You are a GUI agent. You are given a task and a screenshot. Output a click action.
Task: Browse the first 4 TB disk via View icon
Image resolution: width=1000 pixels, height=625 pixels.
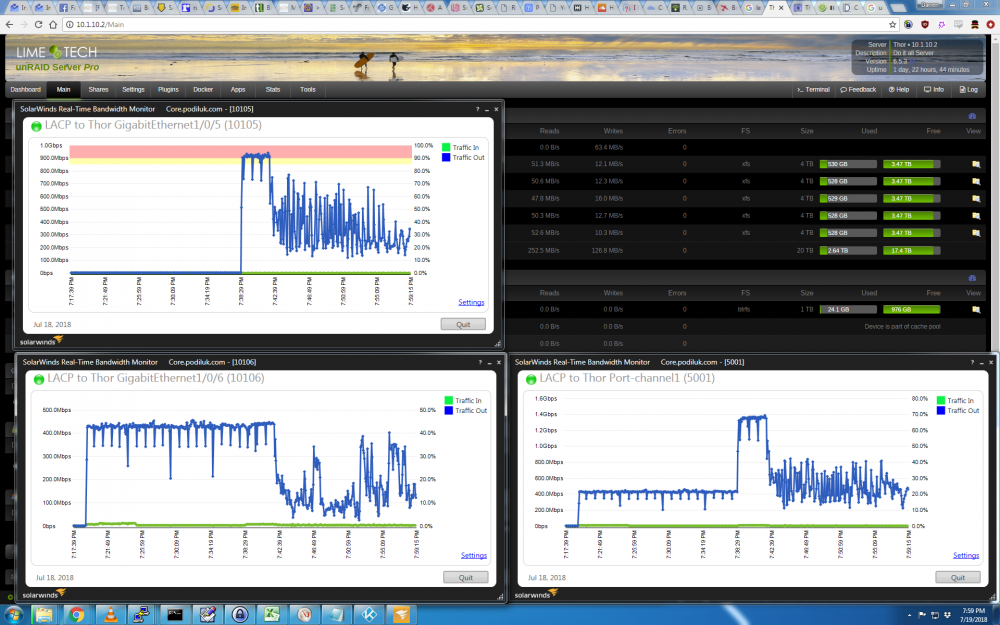975,164
